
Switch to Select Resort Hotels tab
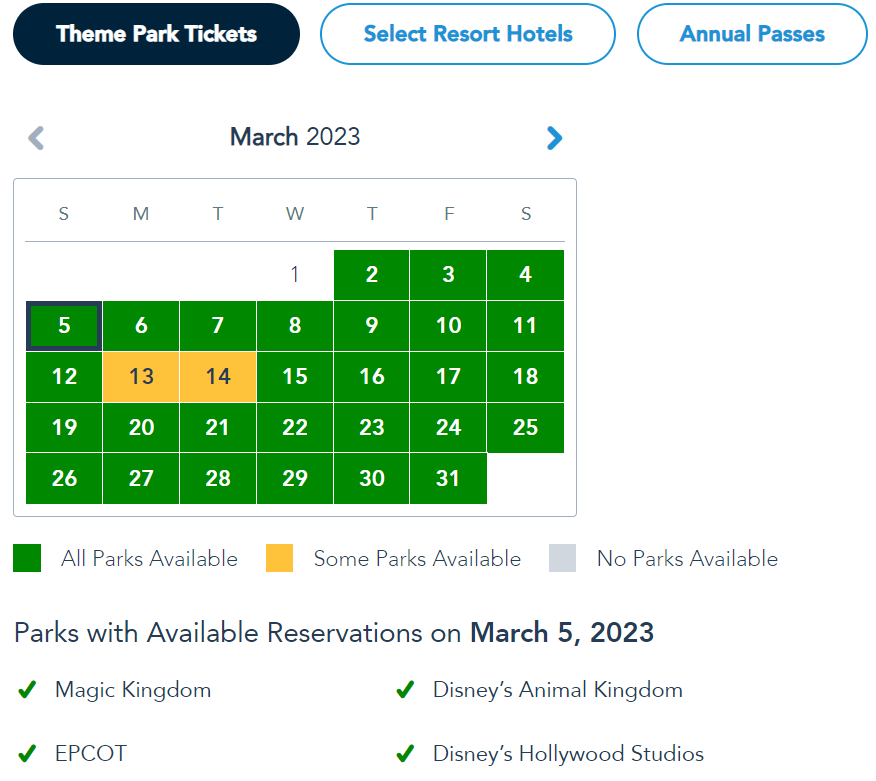tap(468, 34)
